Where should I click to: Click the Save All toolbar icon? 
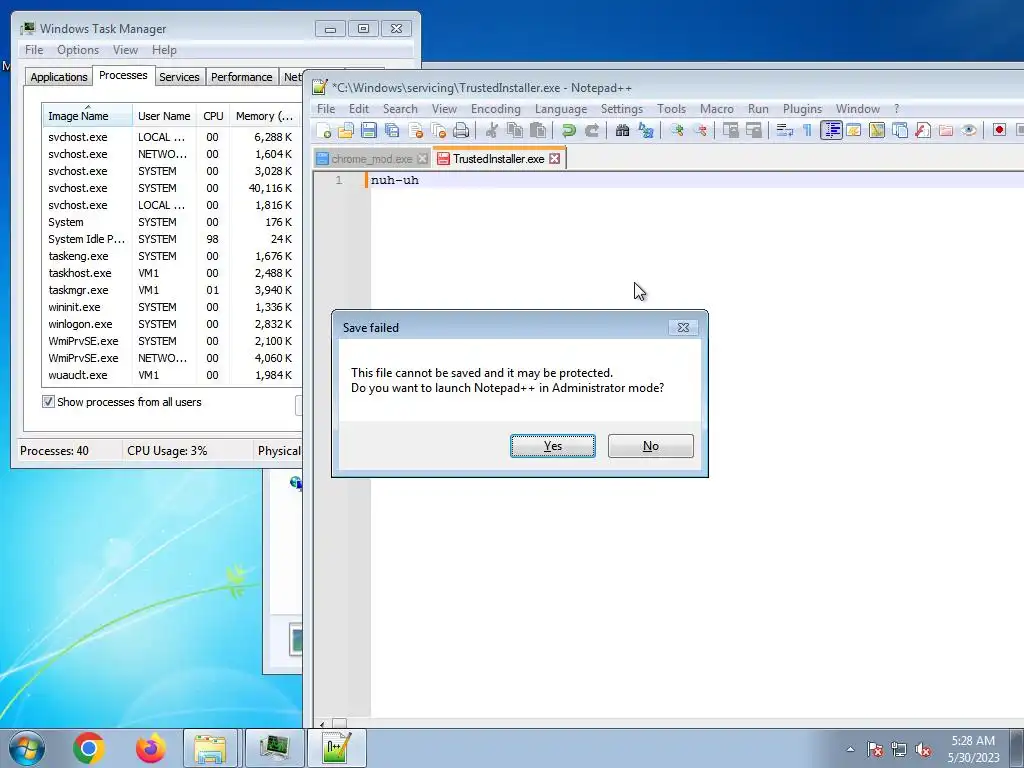click(392, 131)
